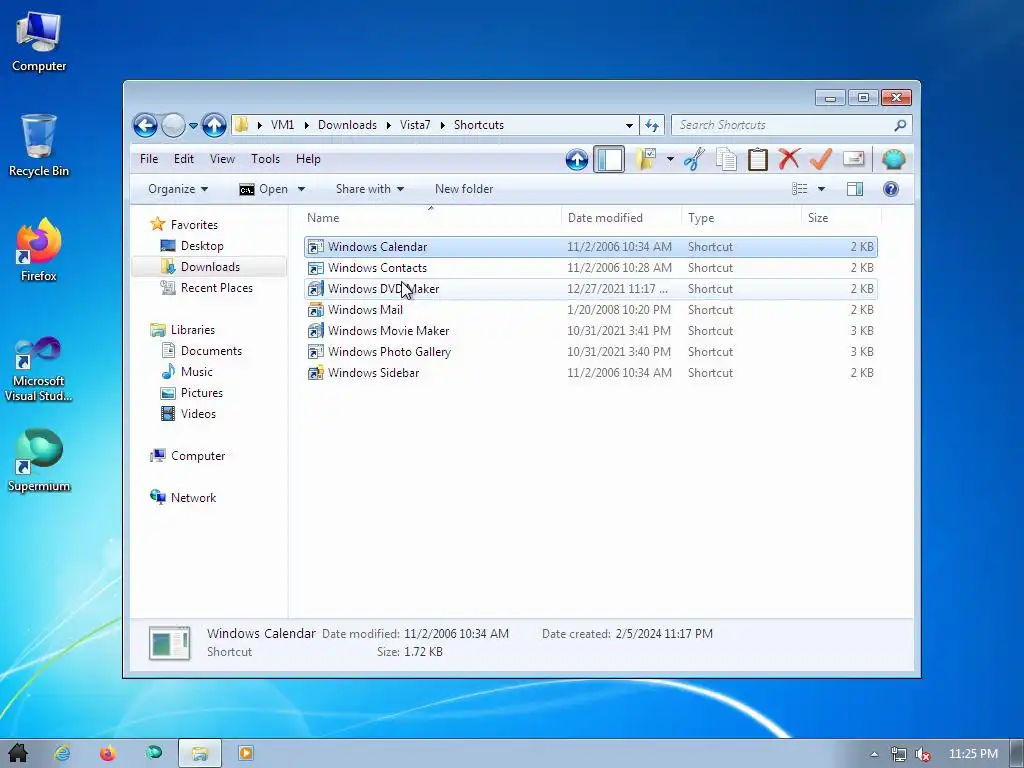
Task: Select the Windows Contacts shortcut
Action: coord(590,268)
